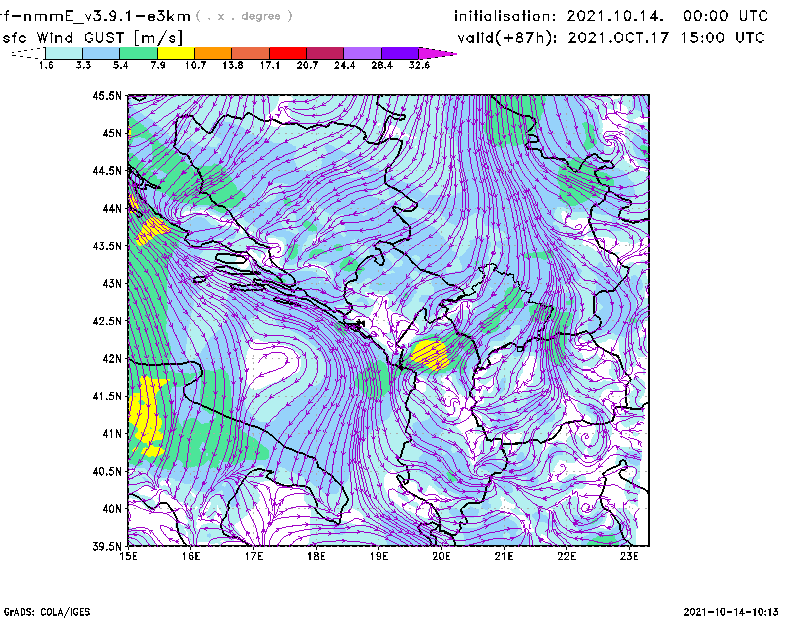This screenshot has height=618, width=800.
Task: Click the green 5.4-7.9 legend swatch
Action: click(x=138, y=53)
